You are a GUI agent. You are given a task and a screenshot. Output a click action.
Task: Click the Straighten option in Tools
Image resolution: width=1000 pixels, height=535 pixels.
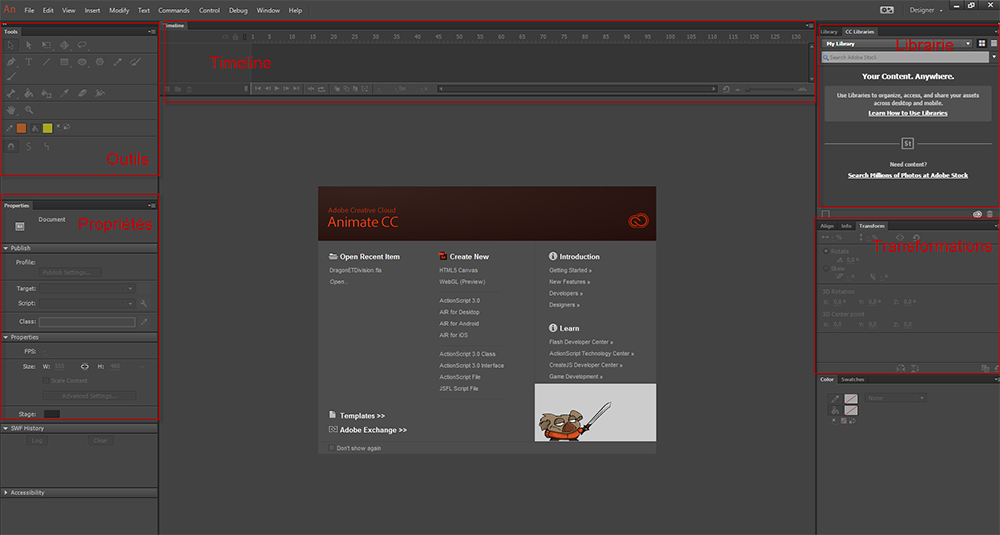pyautogui.click(x=47, y=147)
